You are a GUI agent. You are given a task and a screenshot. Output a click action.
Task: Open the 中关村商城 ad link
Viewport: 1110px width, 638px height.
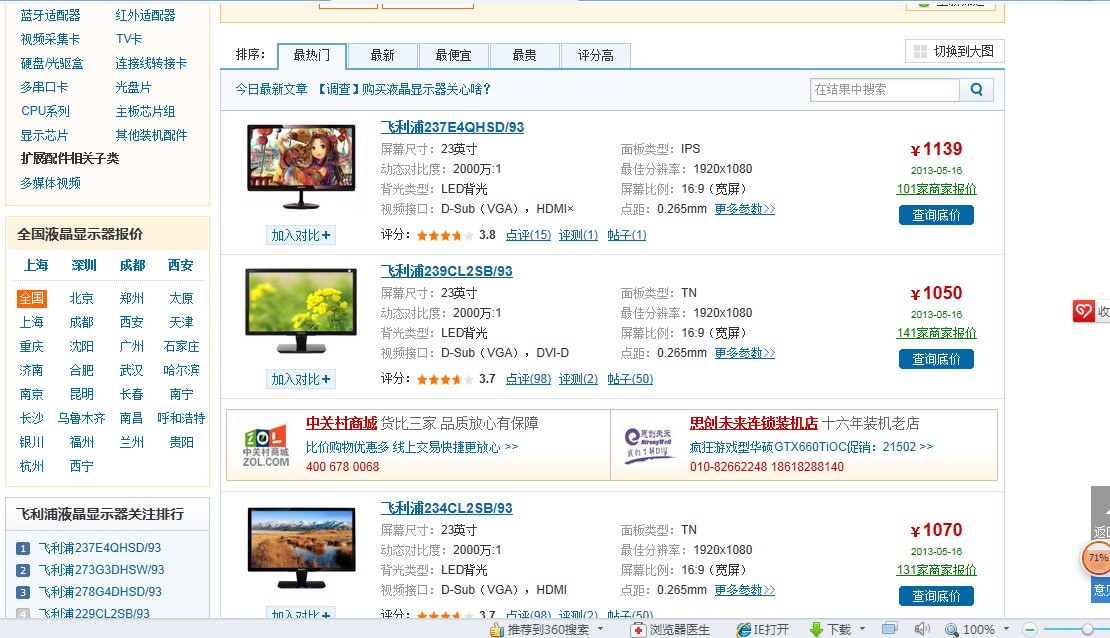(341, 423)
